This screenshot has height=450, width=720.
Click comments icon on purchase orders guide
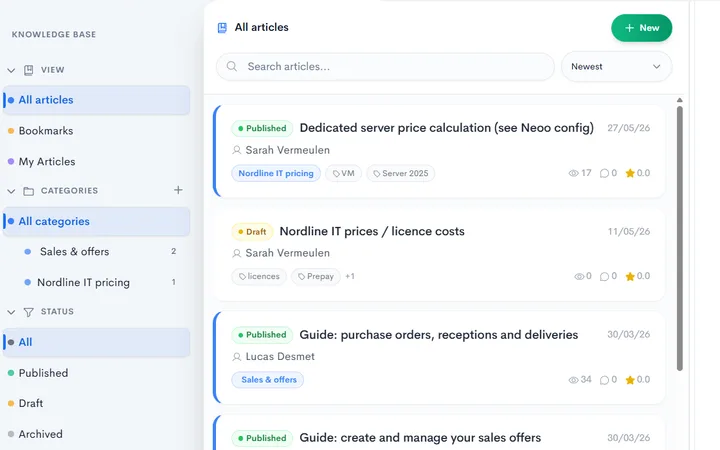pos(604,380)
